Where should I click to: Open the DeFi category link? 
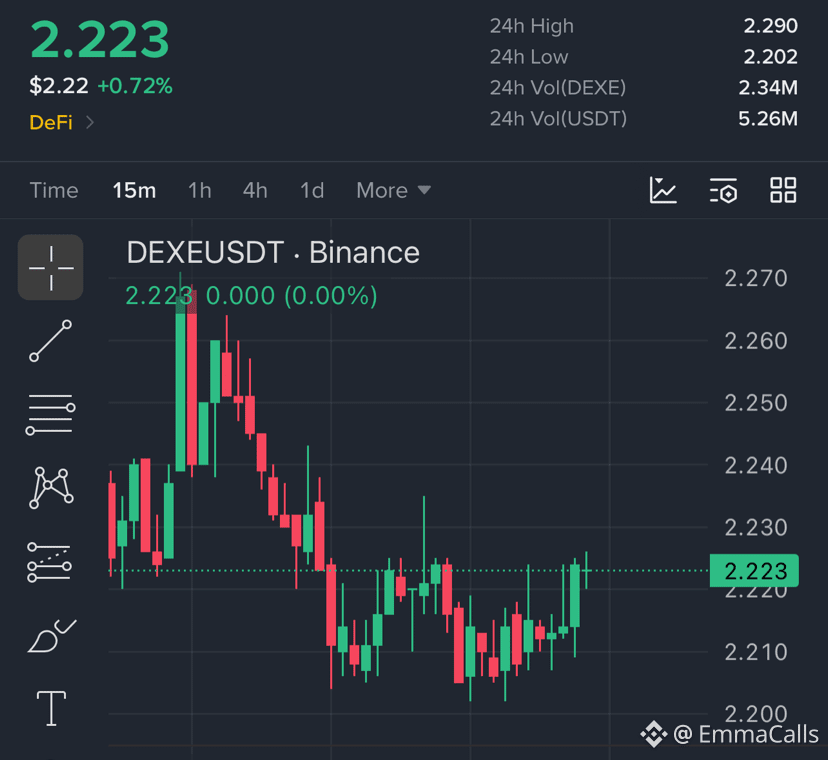(x=51, y=123)
